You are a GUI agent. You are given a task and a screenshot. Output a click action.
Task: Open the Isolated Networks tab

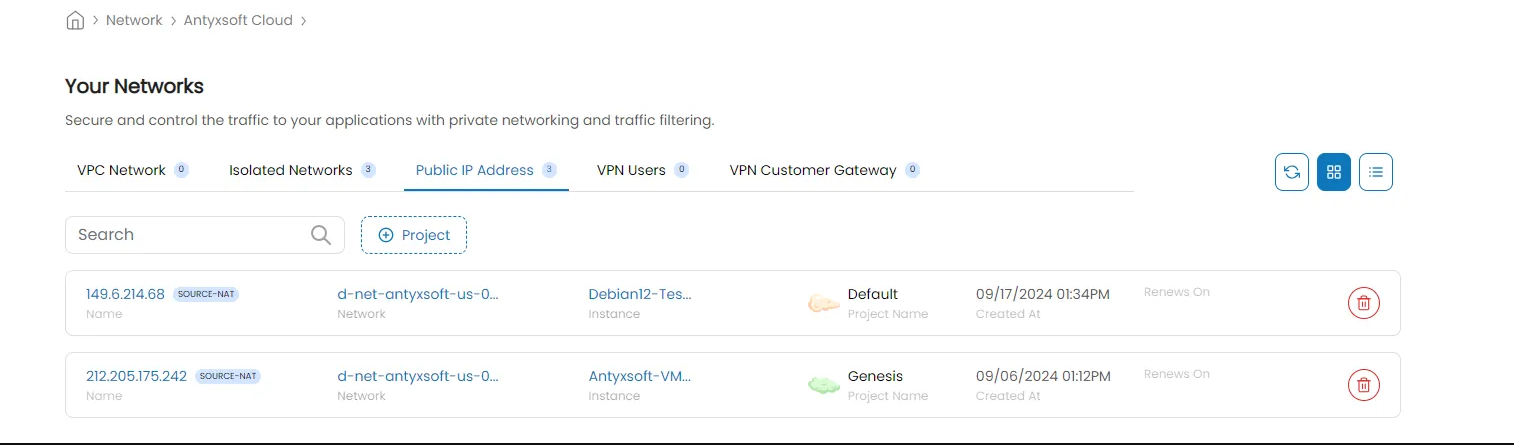point(290,170)
